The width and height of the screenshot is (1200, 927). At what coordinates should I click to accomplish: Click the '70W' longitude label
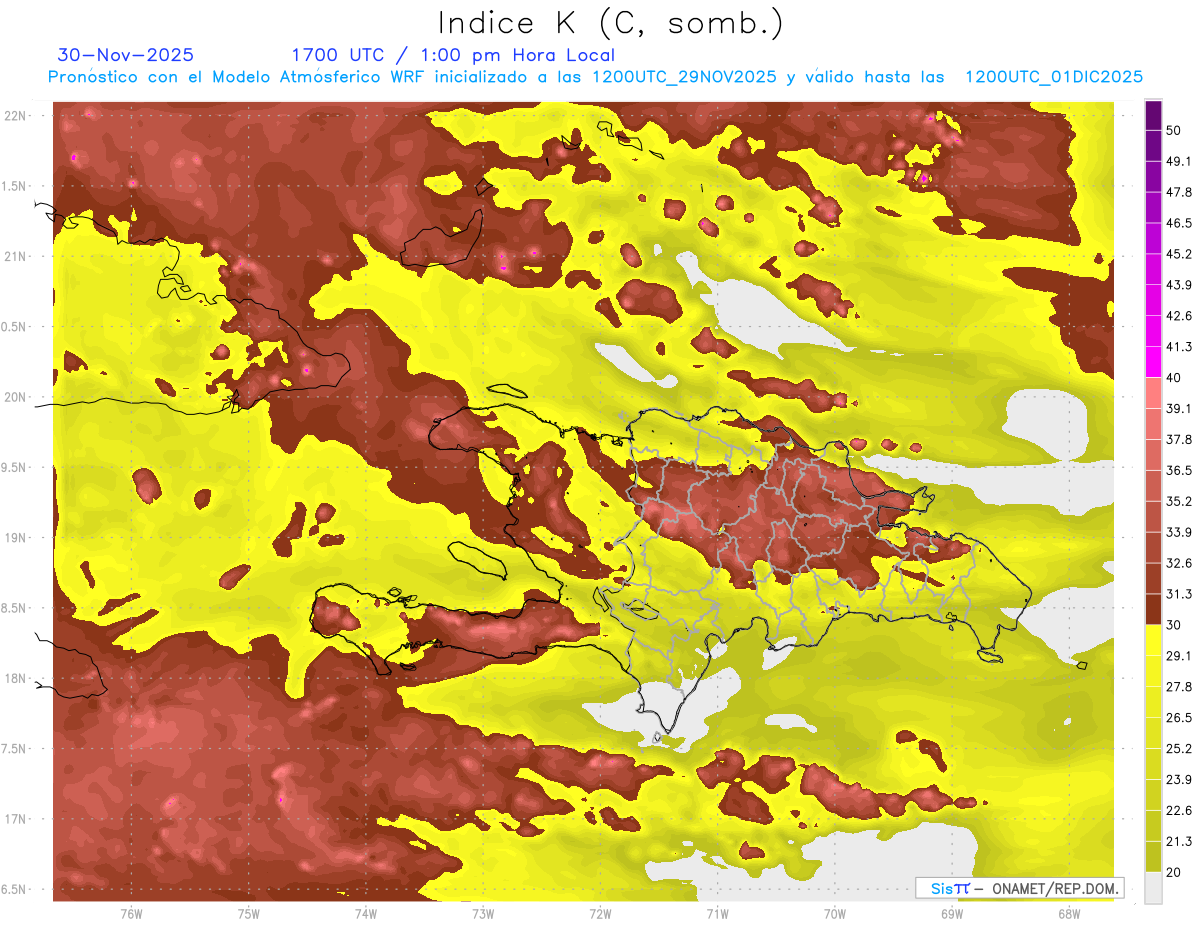pyautogui.click(x=834, y=913)
